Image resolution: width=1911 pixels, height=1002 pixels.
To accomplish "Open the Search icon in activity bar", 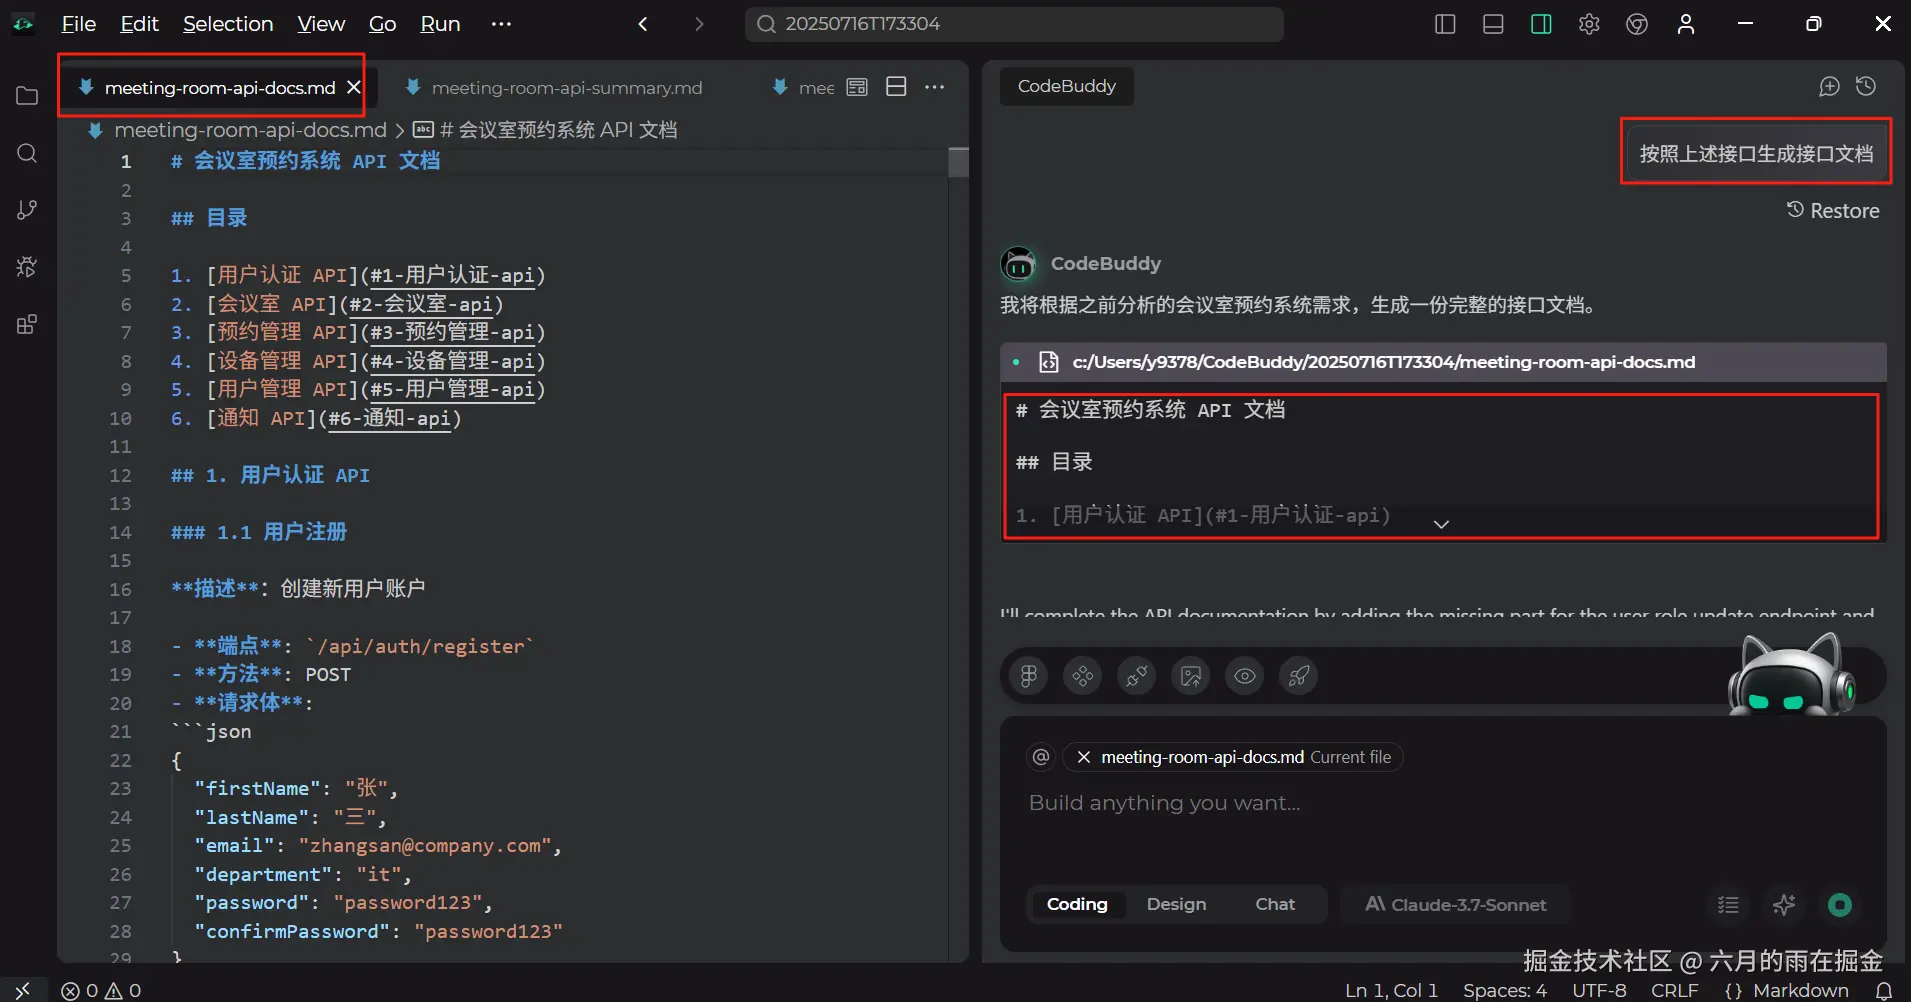I will tap(27, 153).
